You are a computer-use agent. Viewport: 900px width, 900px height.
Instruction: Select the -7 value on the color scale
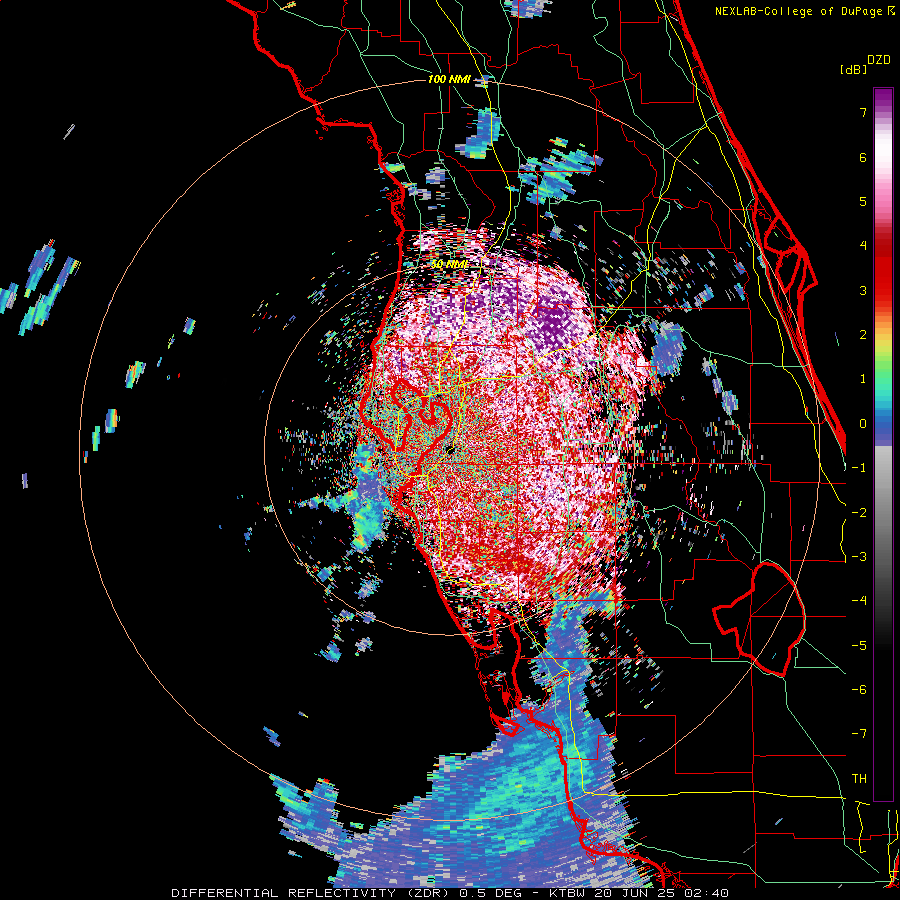click(x=859, y=734)
